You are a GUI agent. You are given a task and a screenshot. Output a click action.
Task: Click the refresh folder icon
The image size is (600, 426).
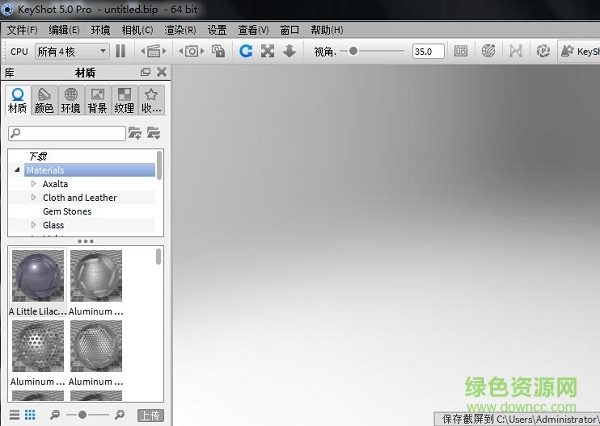click(153, 133)
